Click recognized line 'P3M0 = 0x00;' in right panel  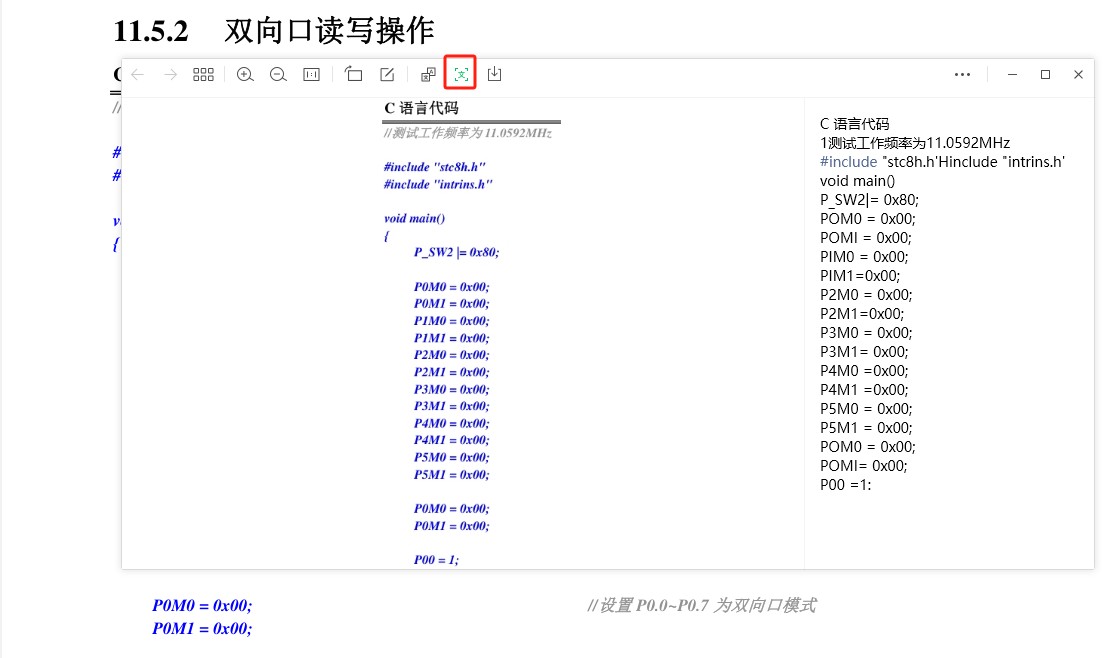[x=866, y=333]
